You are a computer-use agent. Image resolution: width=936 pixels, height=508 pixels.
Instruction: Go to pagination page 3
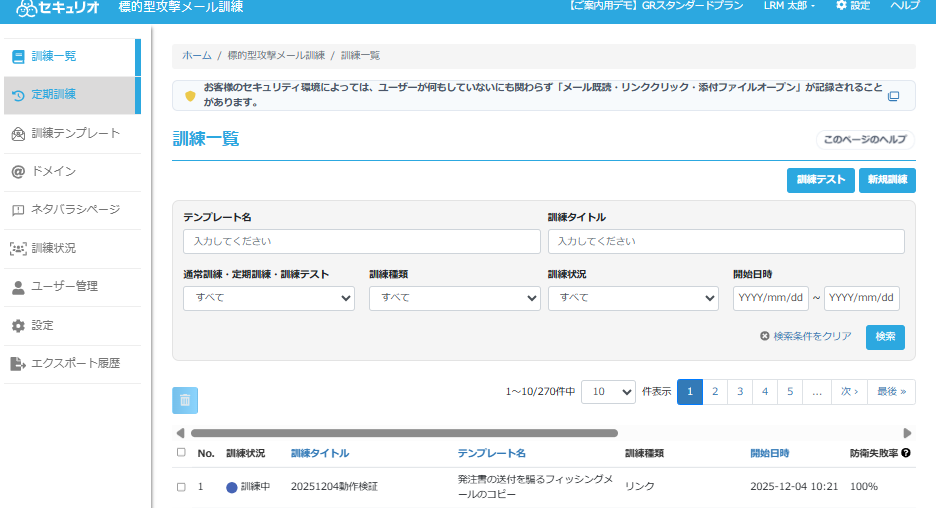coord(740,392)
